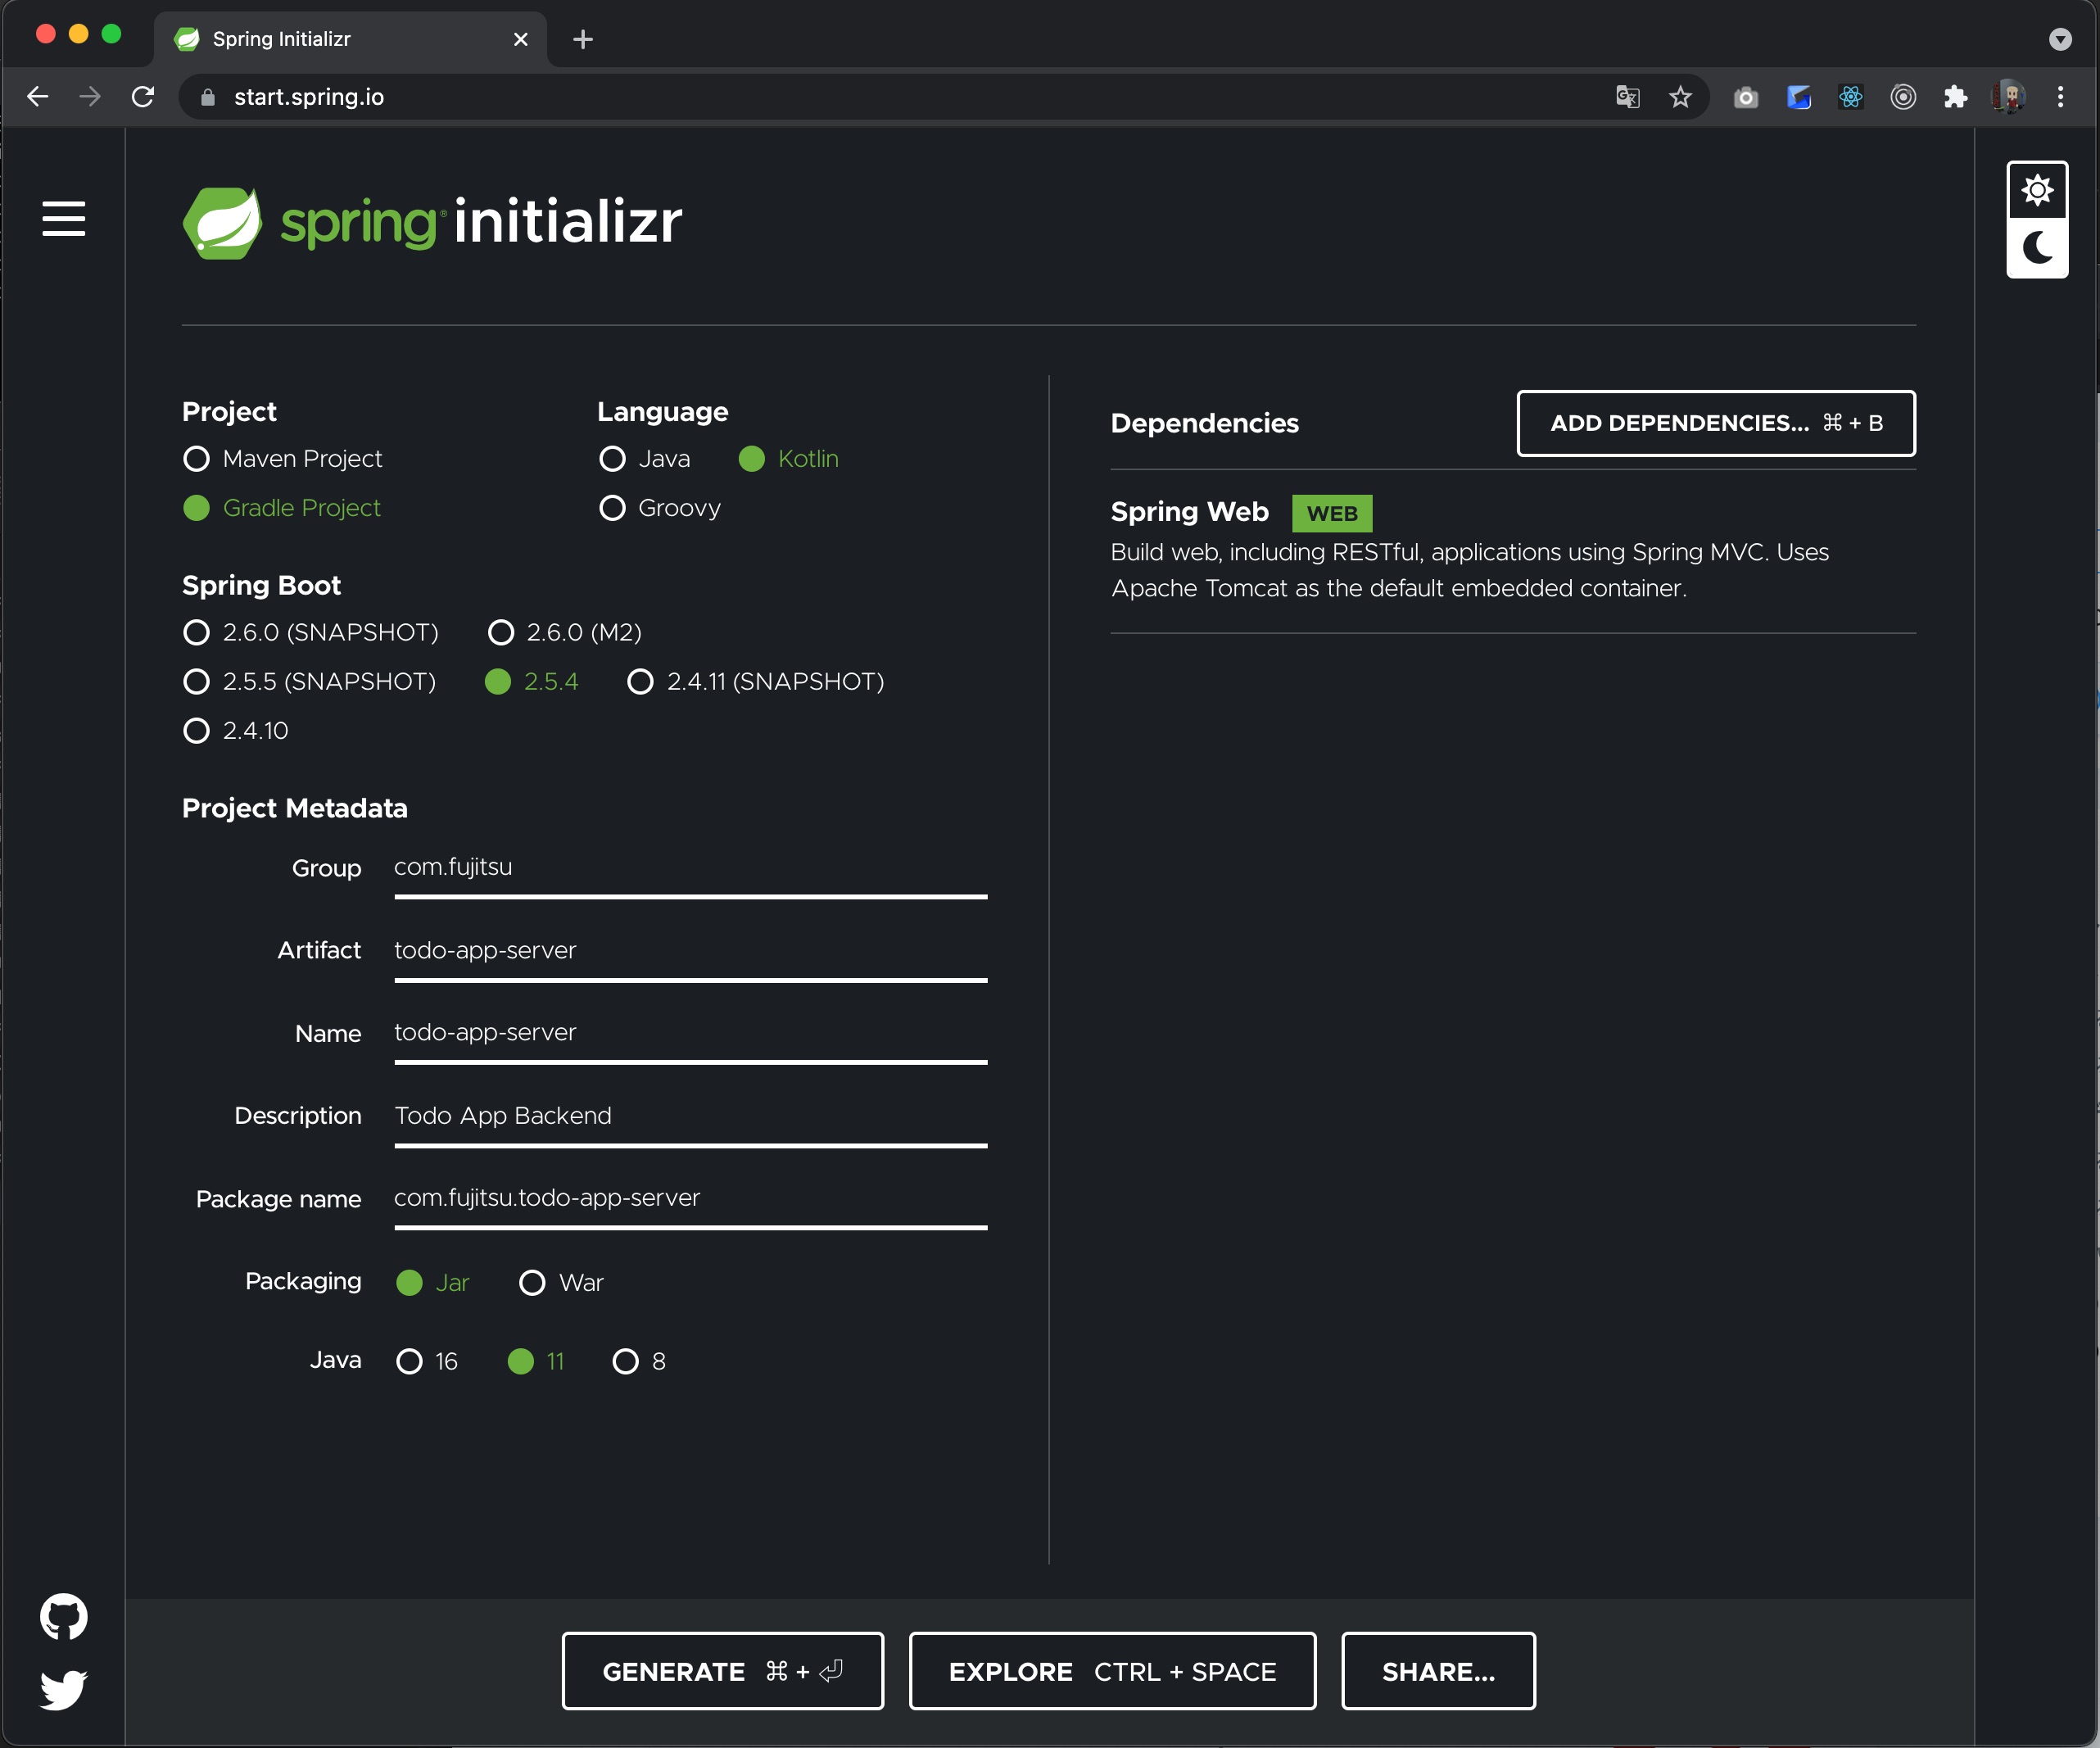2100x1748 pixels.
Task: Open the Twitter bird icon link
Action: [64, 1690]
